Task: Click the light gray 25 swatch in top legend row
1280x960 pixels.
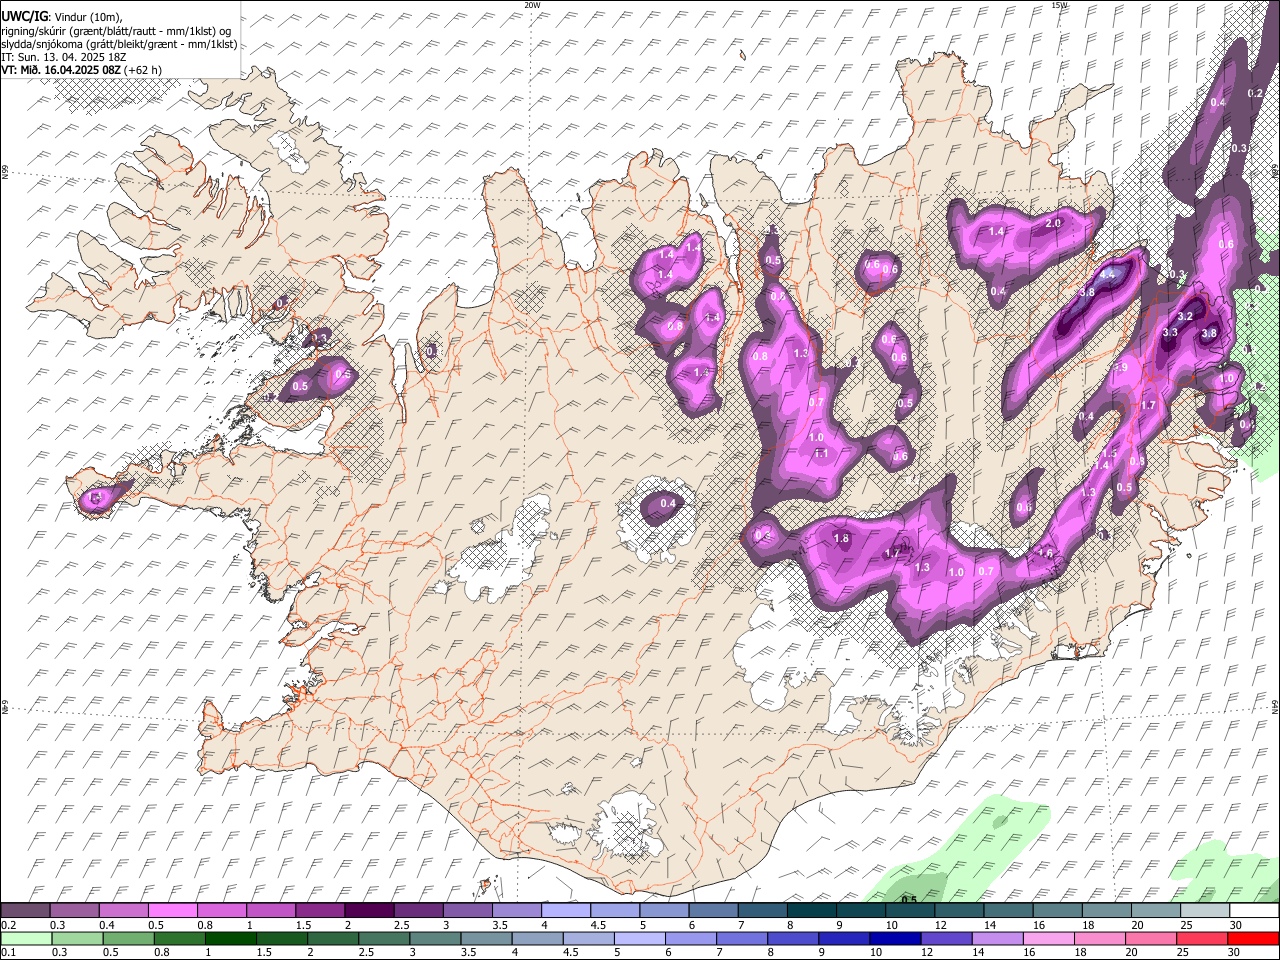Action: point(1204,910)
